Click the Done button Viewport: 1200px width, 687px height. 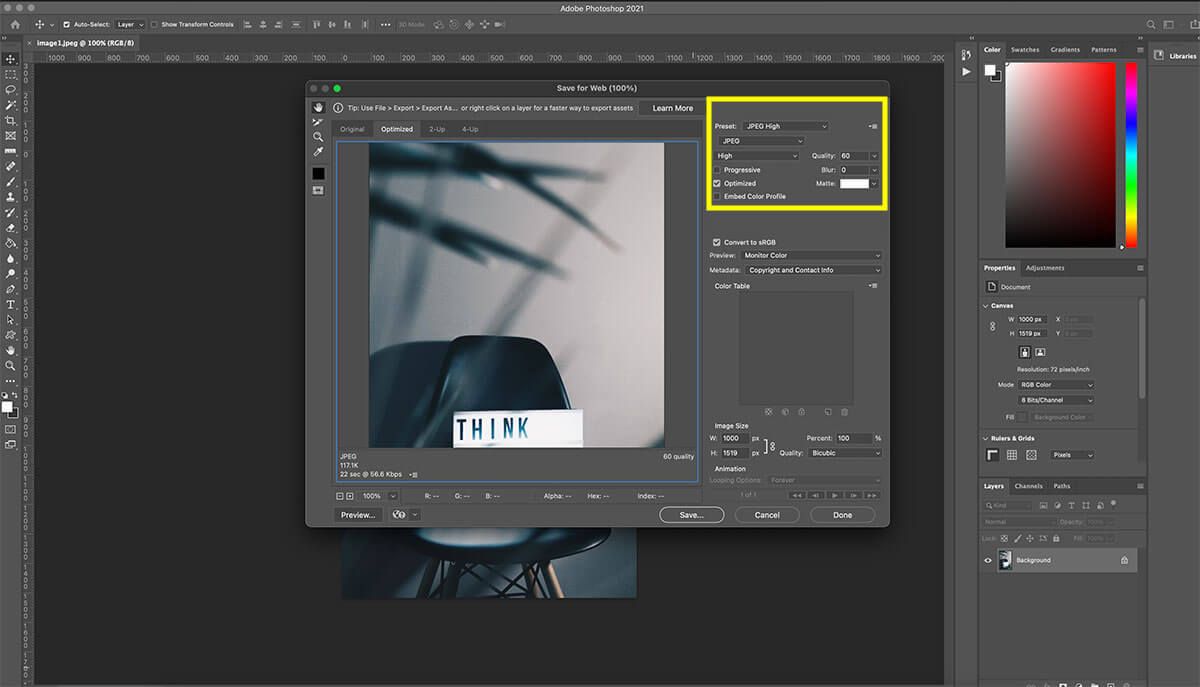pos(843,515)
